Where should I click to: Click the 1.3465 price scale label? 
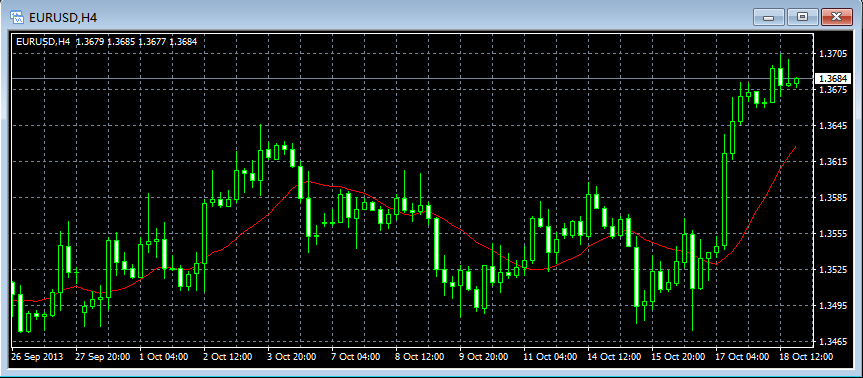click(x=833, y=342)
